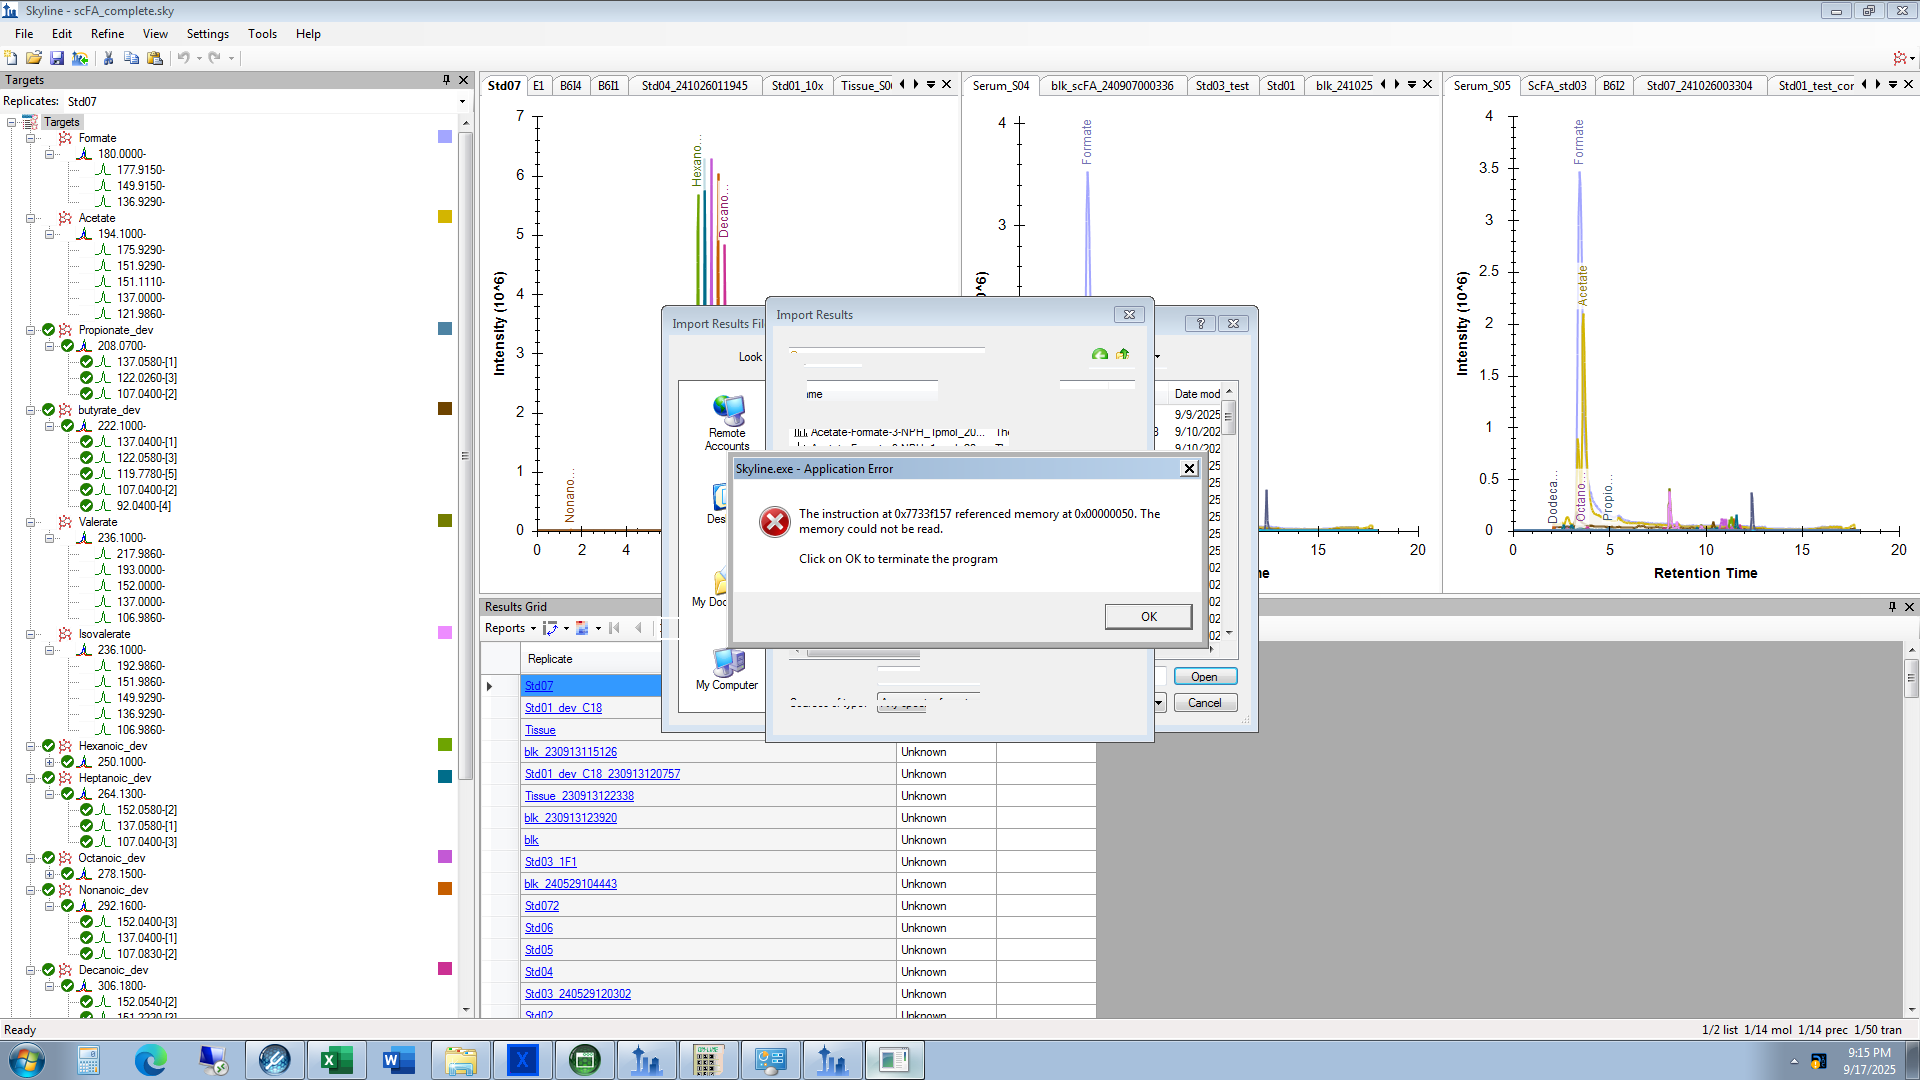
Task: Switch to the Serum_S04 chromatogram tab
Action: (x=1001, y=86)
